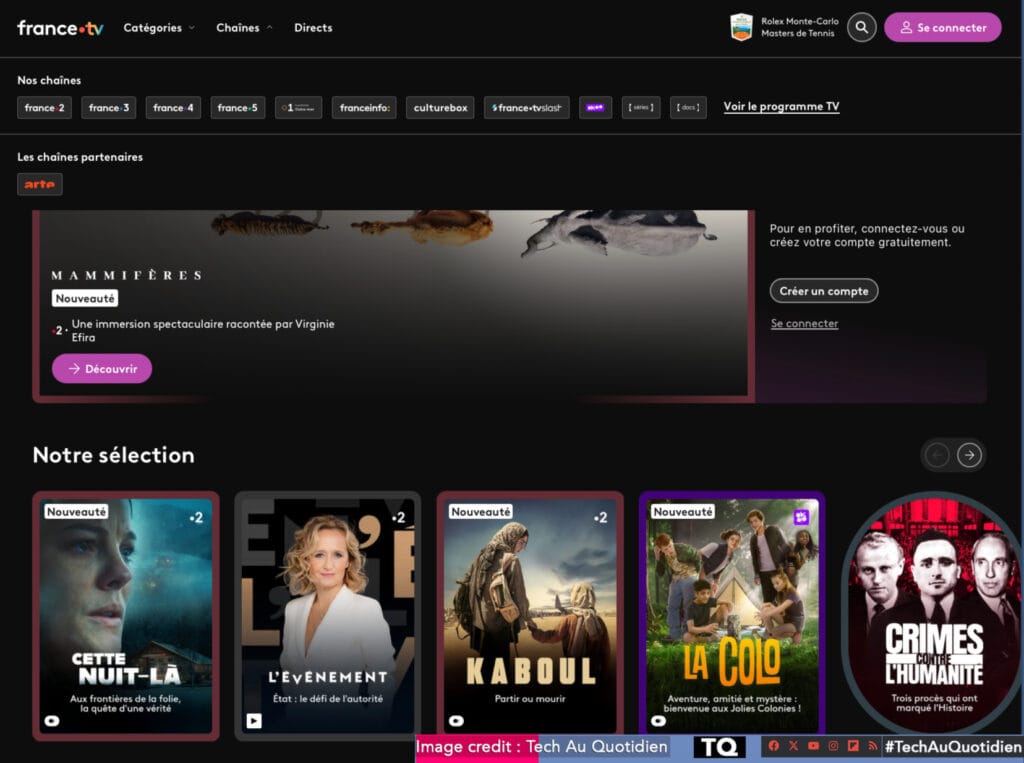Click the eye icon on Kaboul card
The height and width of the screenshot is (763, 1024).
456,721
